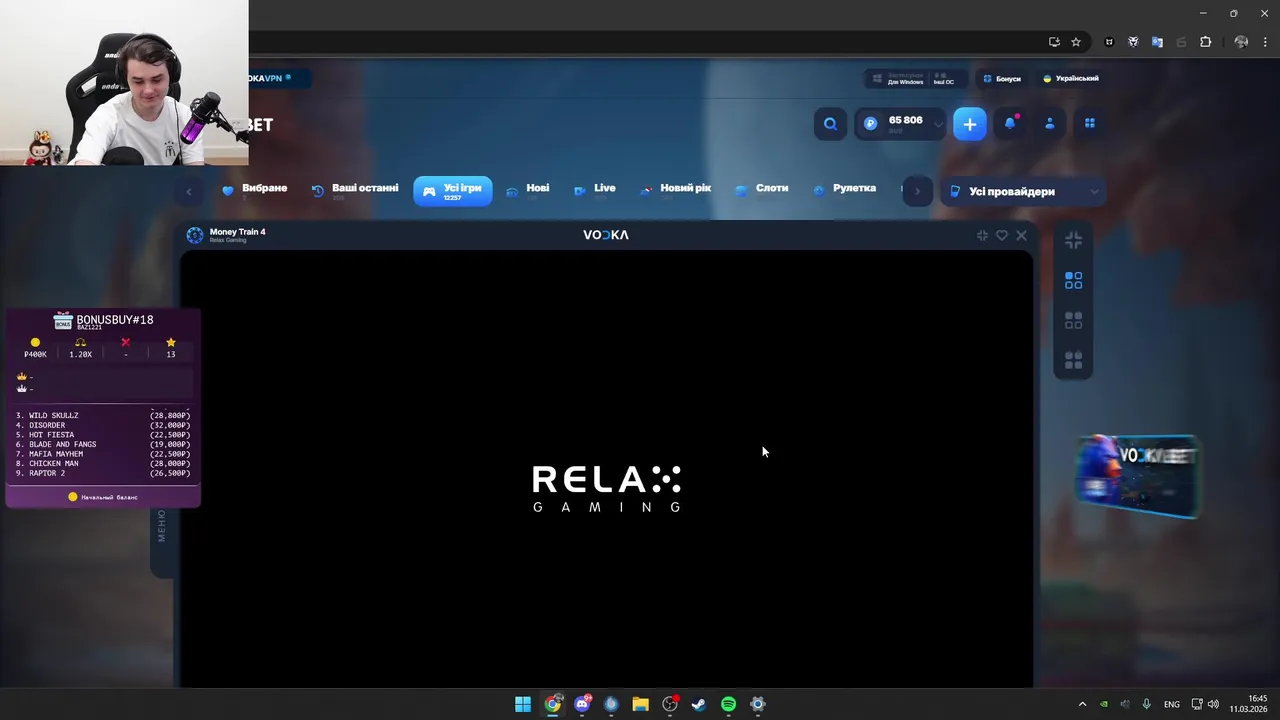Click HOT FIESTA in bonus buy list
The height and width of the screenshot is (720, 1280).
click(x=51, y=435)
